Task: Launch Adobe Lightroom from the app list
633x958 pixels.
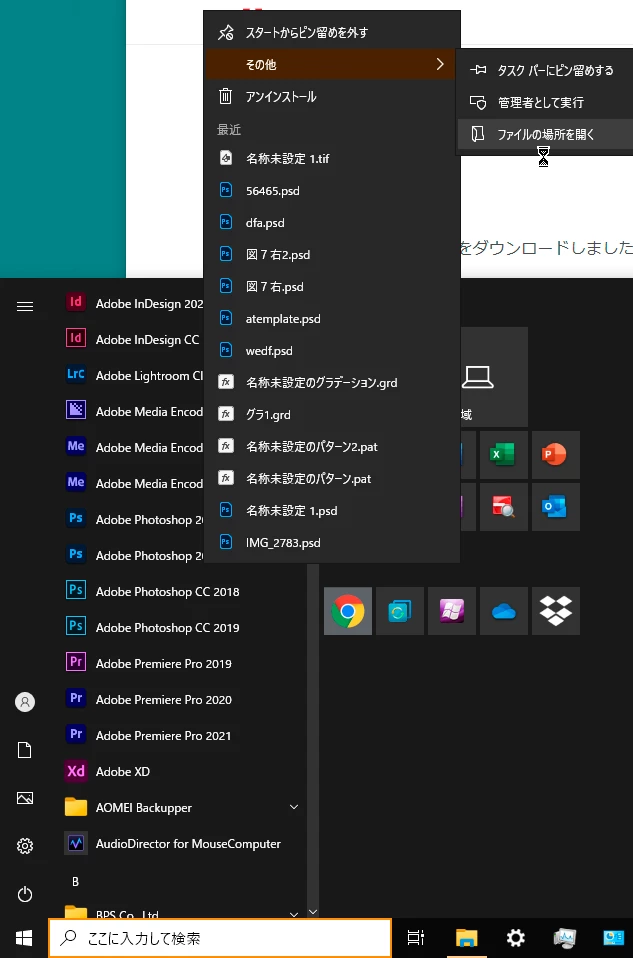Action: (132, 376)
